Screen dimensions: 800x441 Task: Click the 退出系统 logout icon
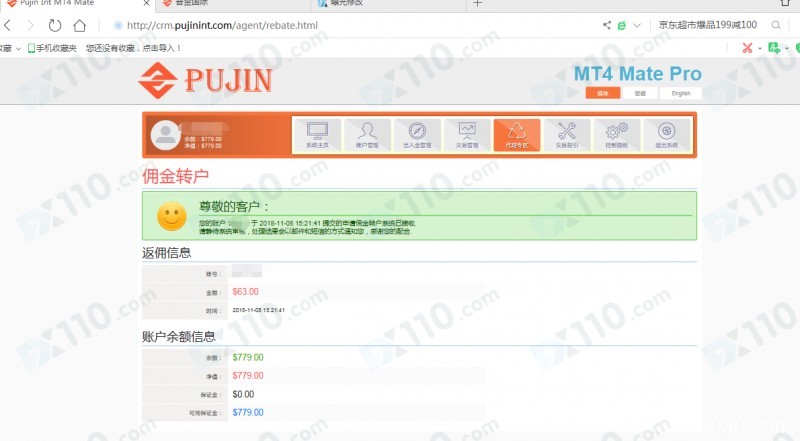(667, 135)
